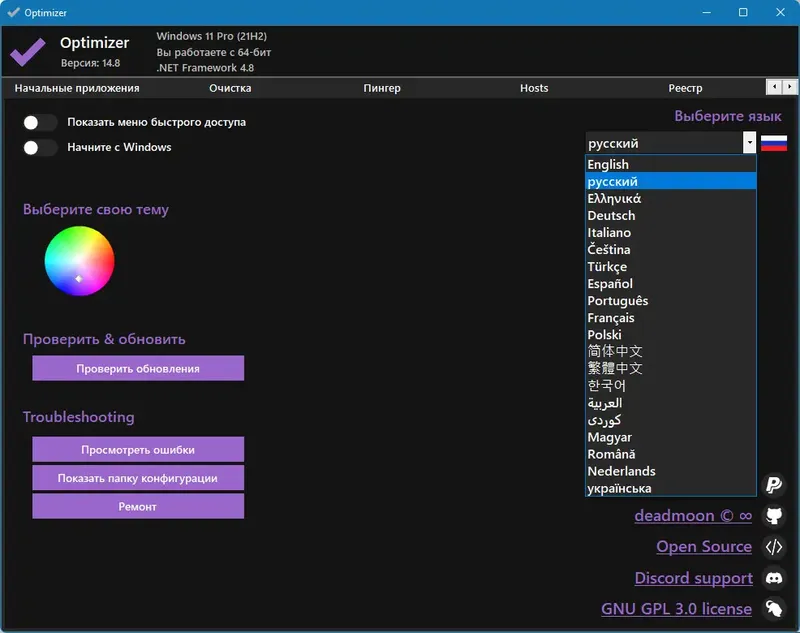Screen dimensions: 800x633
Task: Toggle Показать меню быстрого доступа switch
Action: pos(40,122)
